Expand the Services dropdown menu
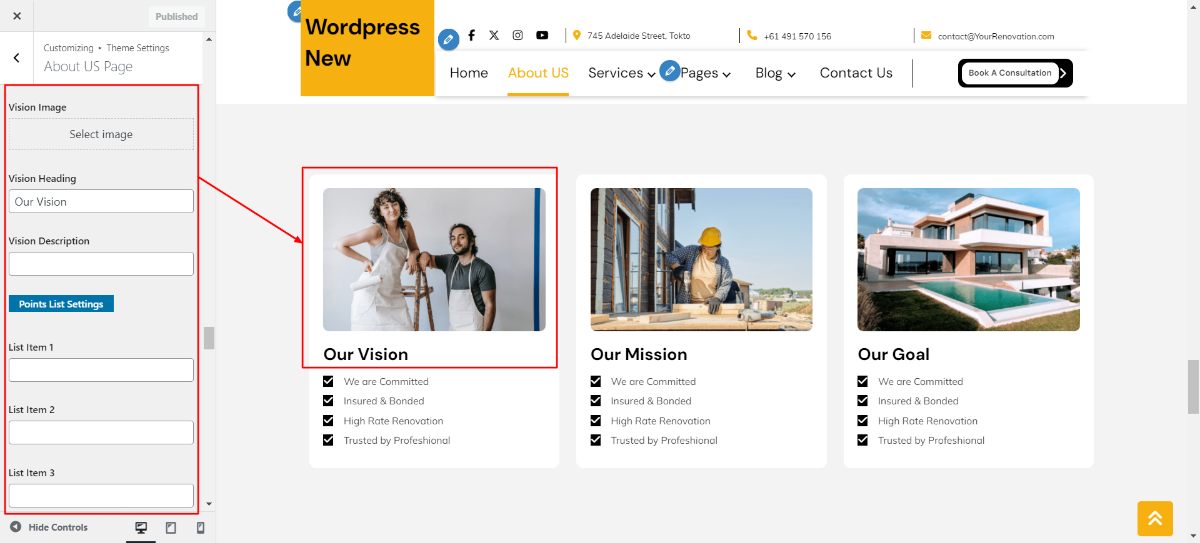Image resolution: width=1200 pixels, height=543 pixels. pyautogui.click(x=621, y=73)
